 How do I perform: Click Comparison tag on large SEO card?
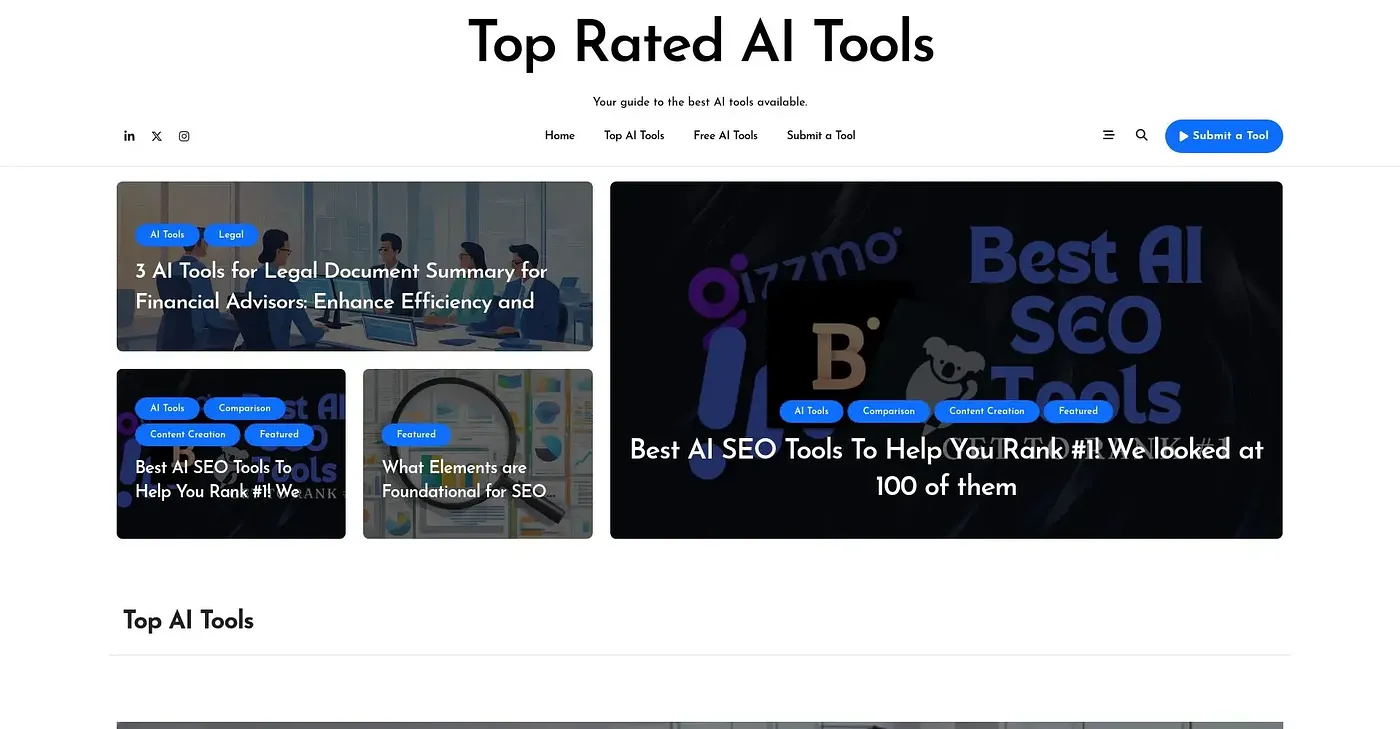pyautogui.click(x=889, y=411)
